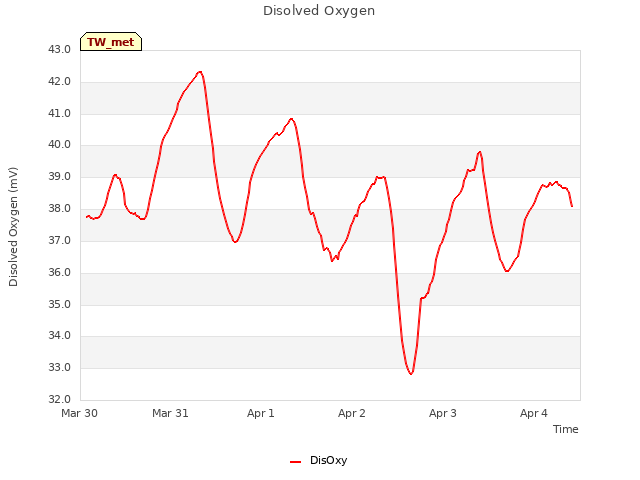Select the 'DisOxy' legend label
The image size is (640, 480).
point(328,460)
